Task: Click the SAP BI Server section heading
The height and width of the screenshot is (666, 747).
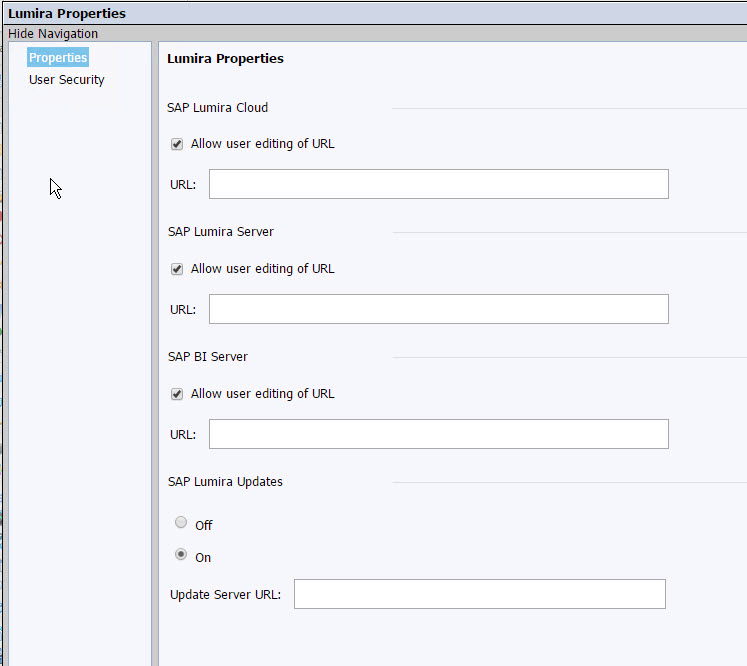Action: coord(208,357)
